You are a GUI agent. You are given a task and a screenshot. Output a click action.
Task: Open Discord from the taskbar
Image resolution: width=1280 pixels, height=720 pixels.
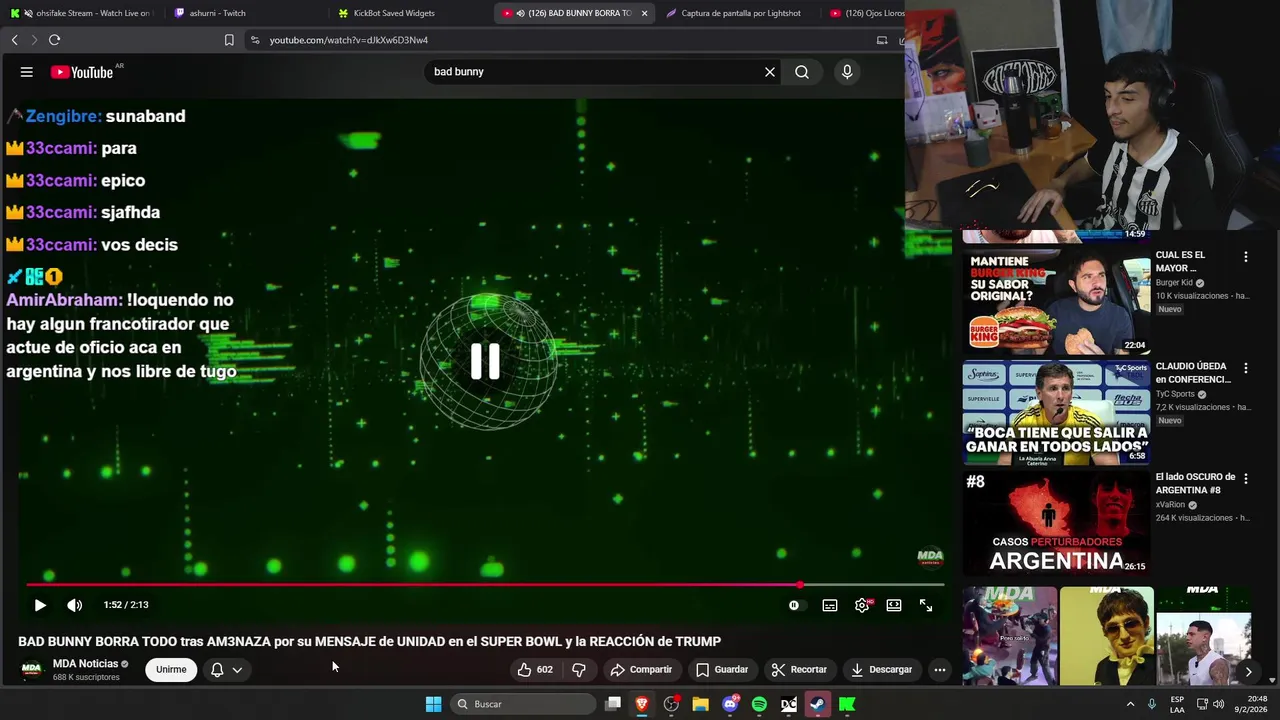[730, 704]
